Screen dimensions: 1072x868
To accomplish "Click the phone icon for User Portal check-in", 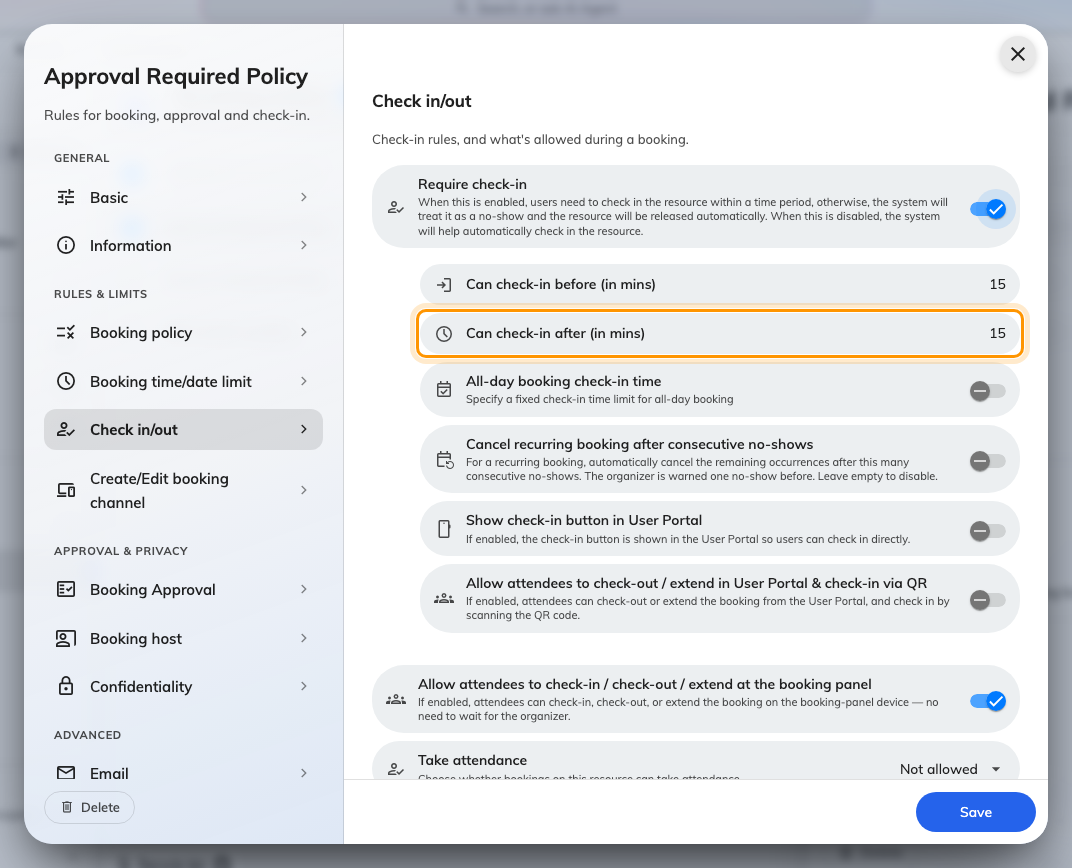I will [x=444, y=529].
